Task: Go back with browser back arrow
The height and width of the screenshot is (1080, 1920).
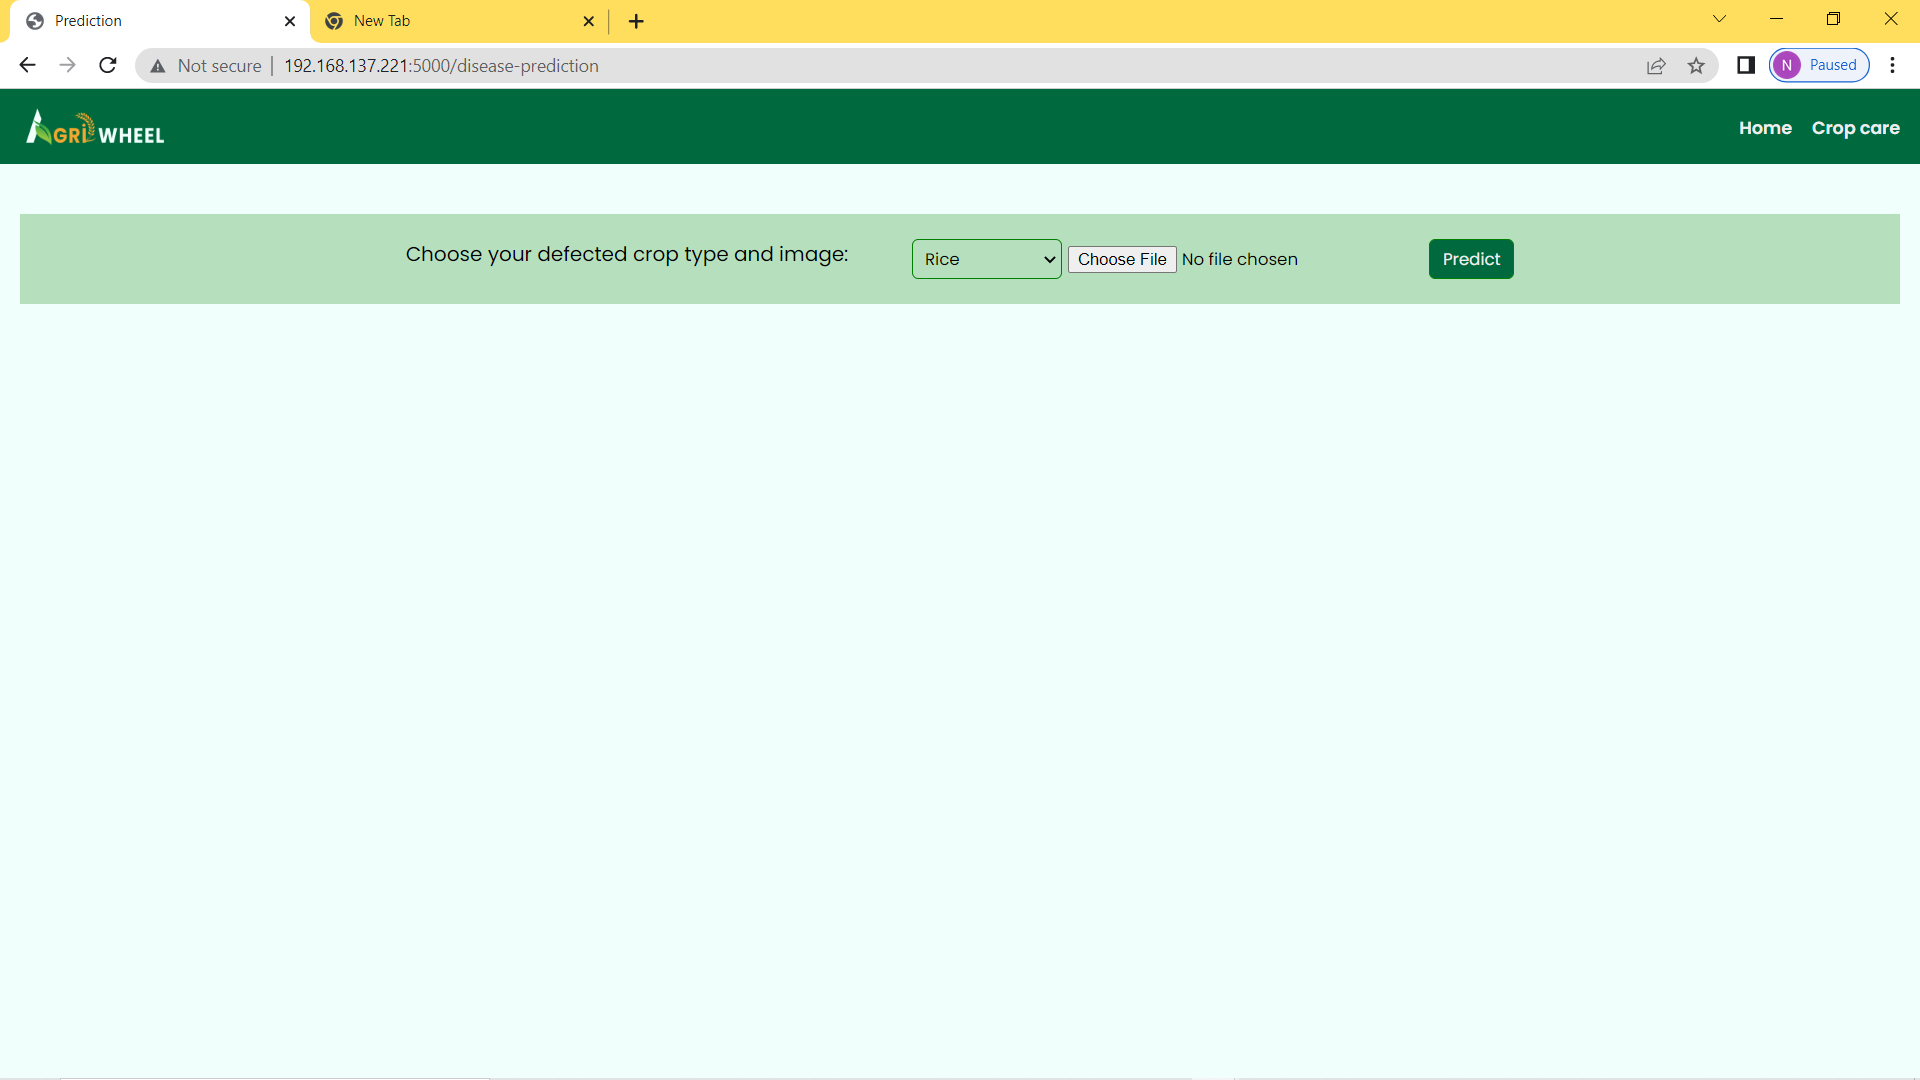Action: (x=27, y=65)
